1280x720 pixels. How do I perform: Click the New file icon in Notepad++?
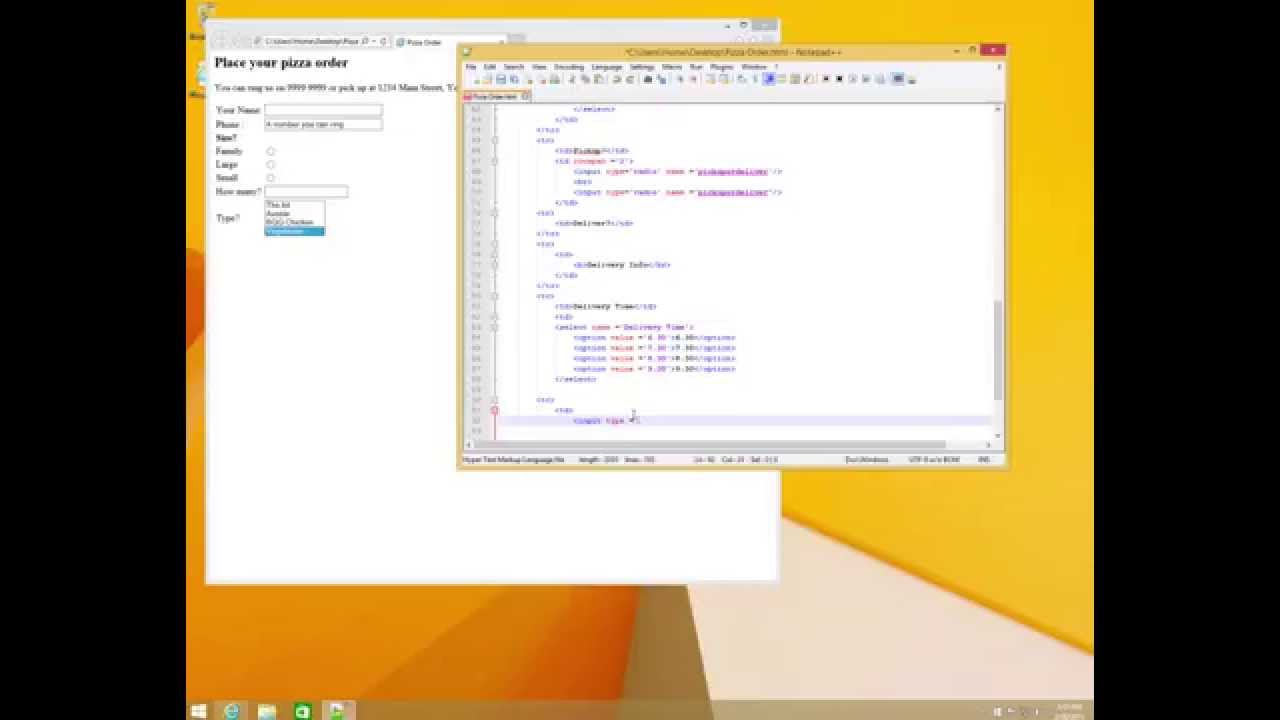[x=476, y=79]
